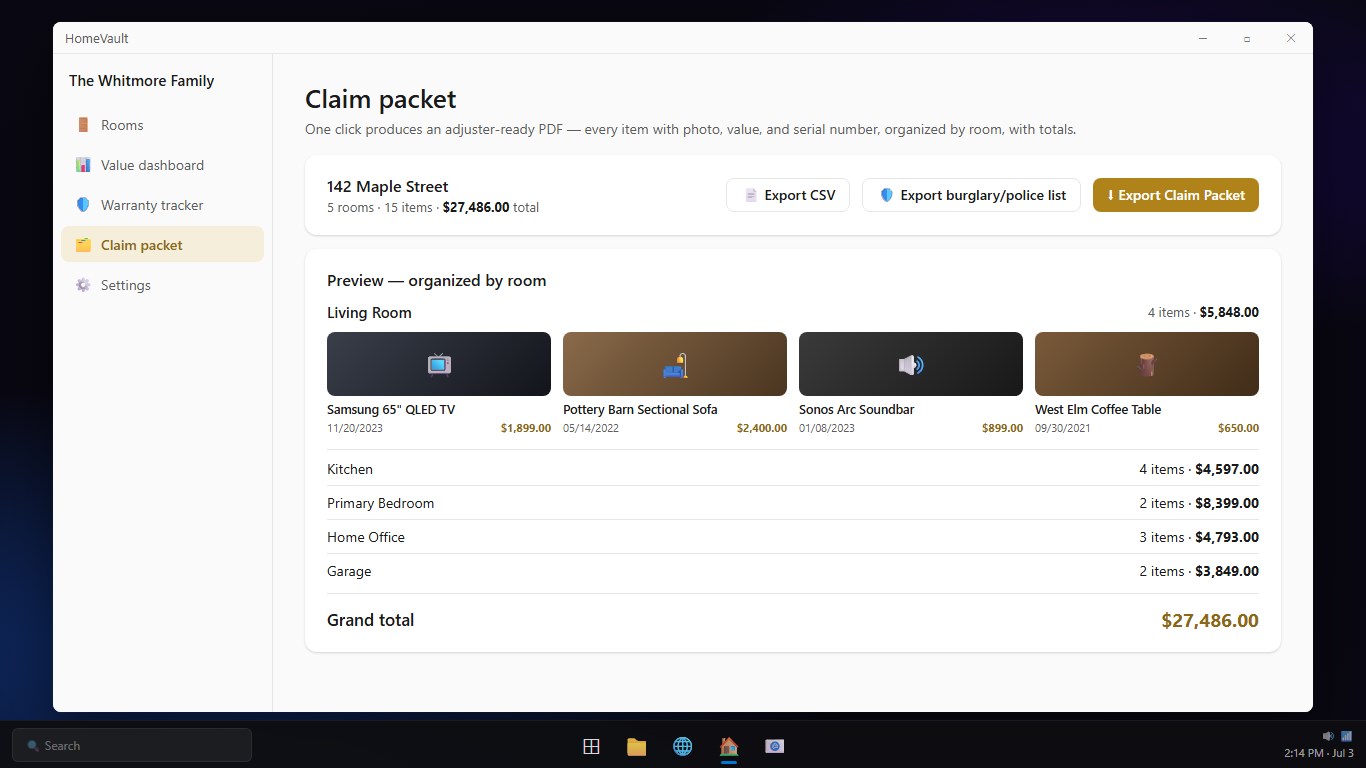Click the Warranty tracker shield icon
The image size is (1366, 768).
pos(83,205)
